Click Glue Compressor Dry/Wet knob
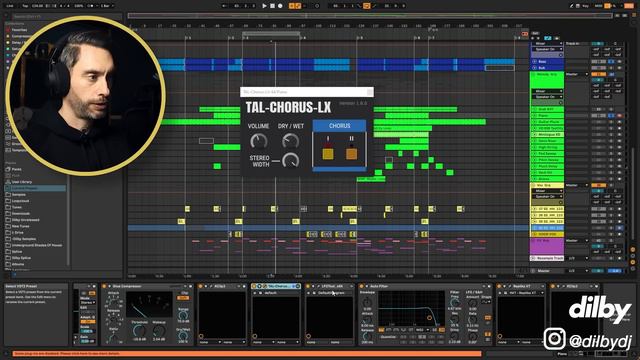Viewport: 640px width, 360px height. tap(184, 335)
